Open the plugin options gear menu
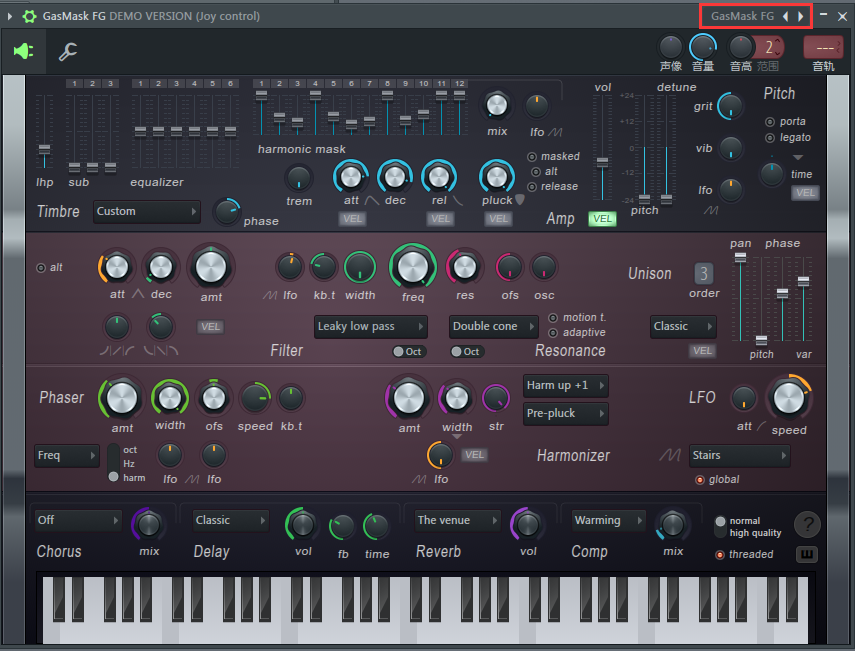The height and width of the screenshot is (651, 855). click(x=29, y=16)
